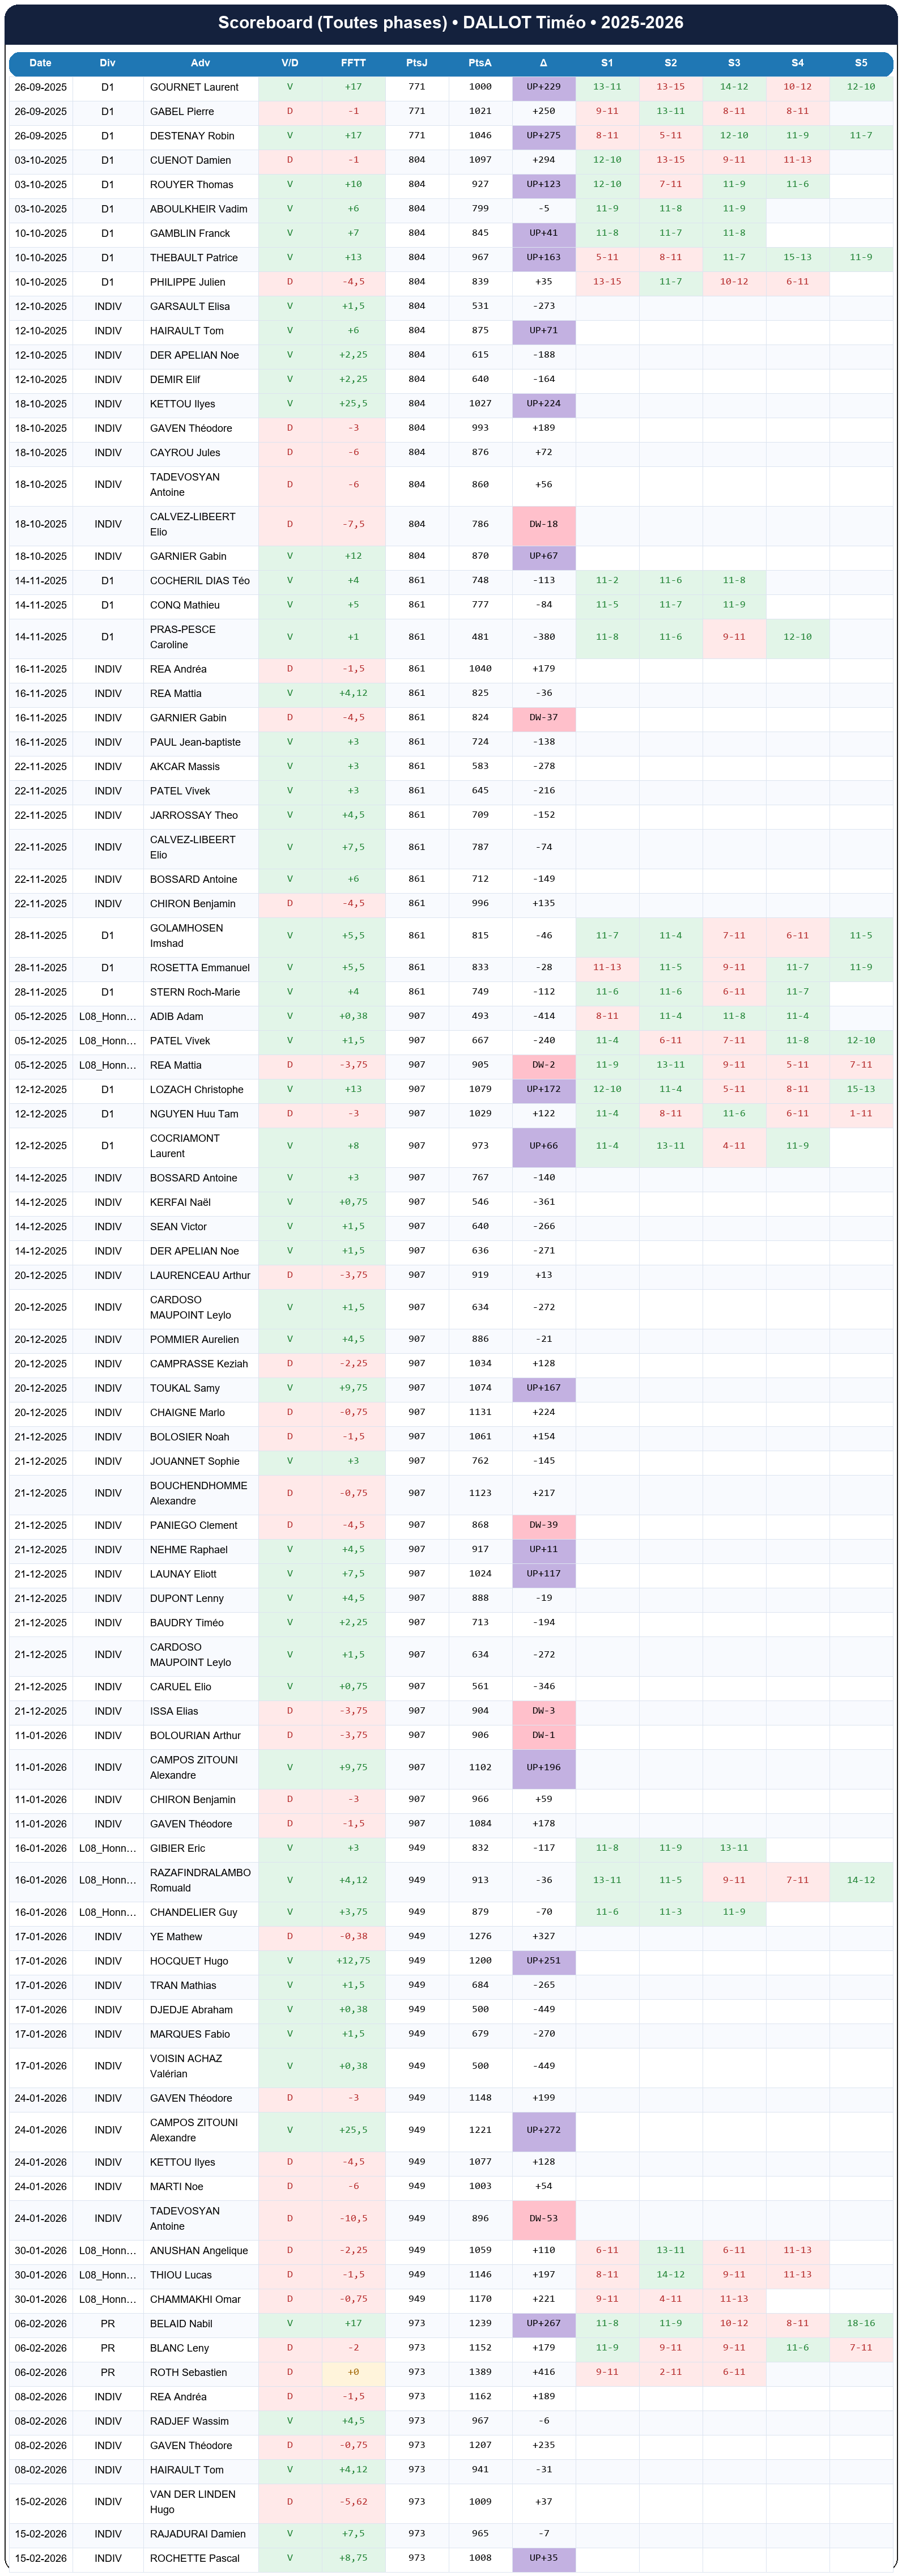The width and height of the screenshot is (902, 2576).
Task: Sort by the Adv column header
Action: 200,63
